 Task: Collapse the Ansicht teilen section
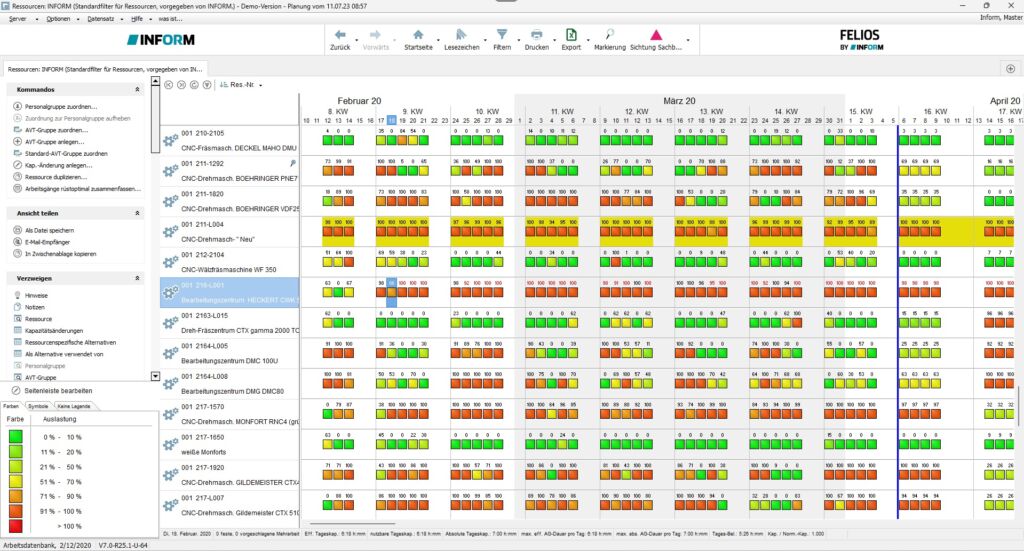pyautogui.click(x=137, y=213)
